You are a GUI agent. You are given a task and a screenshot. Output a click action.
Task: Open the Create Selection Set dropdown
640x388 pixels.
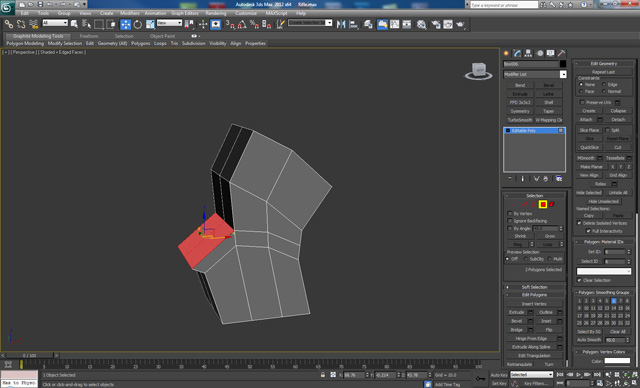(329, 23)
